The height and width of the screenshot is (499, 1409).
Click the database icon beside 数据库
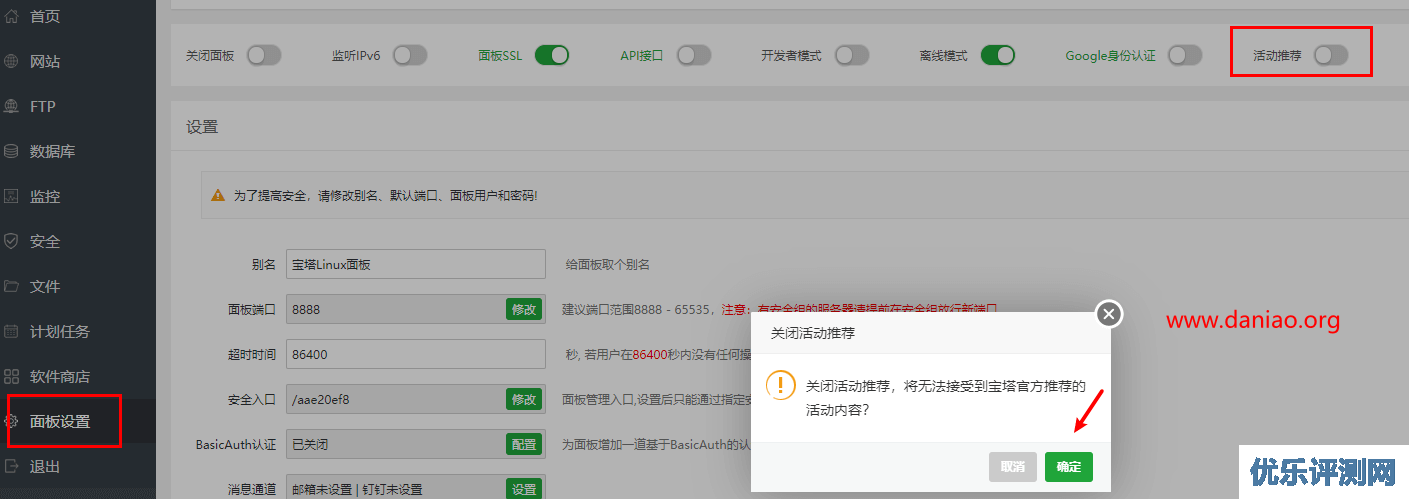pos(12,151)
